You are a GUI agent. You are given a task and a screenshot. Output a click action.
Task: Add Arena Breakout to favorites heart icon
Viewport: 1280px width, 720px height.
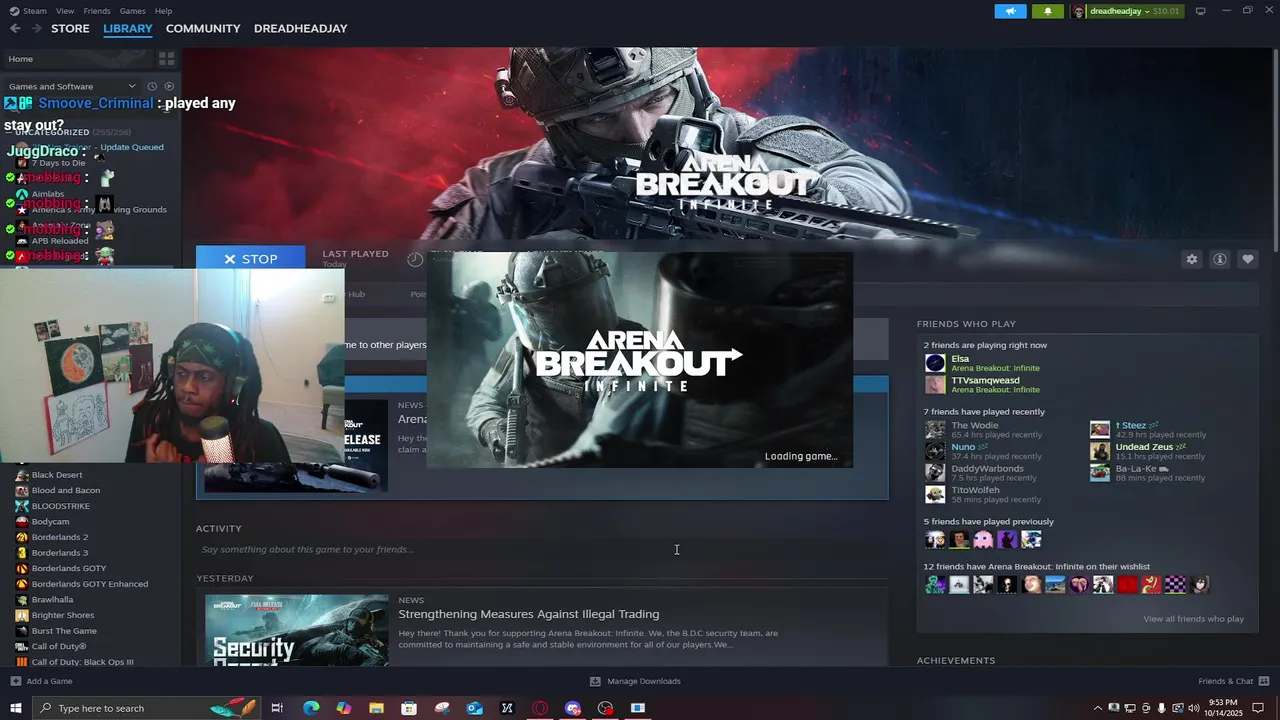(x=1247, y=259)
